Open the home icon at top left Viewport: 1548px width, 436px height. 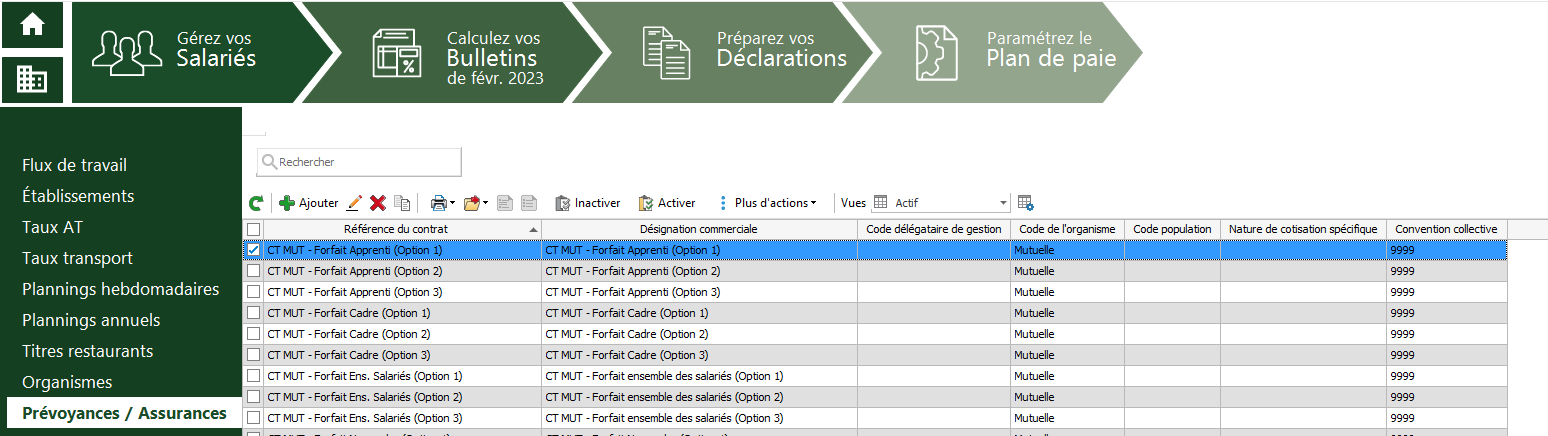tap(32, 25)
